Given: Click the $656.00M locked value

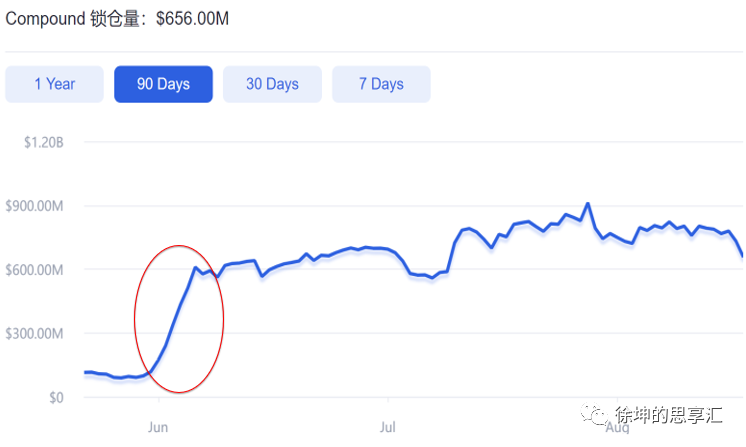Looking at the screenshot, I should (191, 19).
